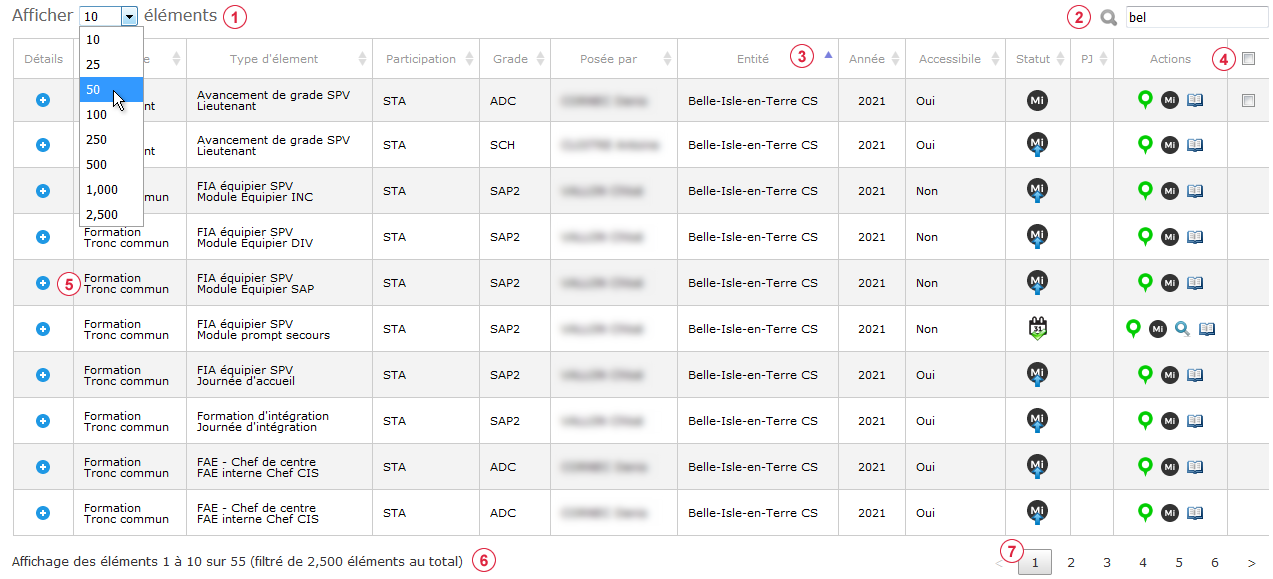Go to page 3 in pagination
The image size is (1273, 579).
(1107, 563)
